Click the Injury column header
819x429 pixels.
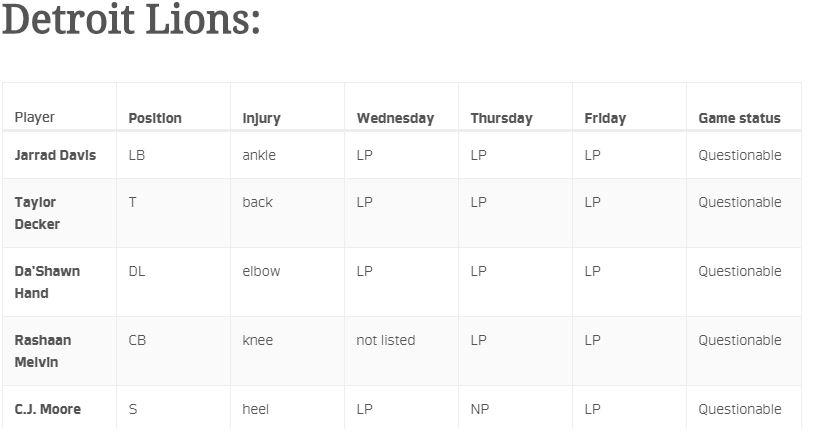click(261, 119)
